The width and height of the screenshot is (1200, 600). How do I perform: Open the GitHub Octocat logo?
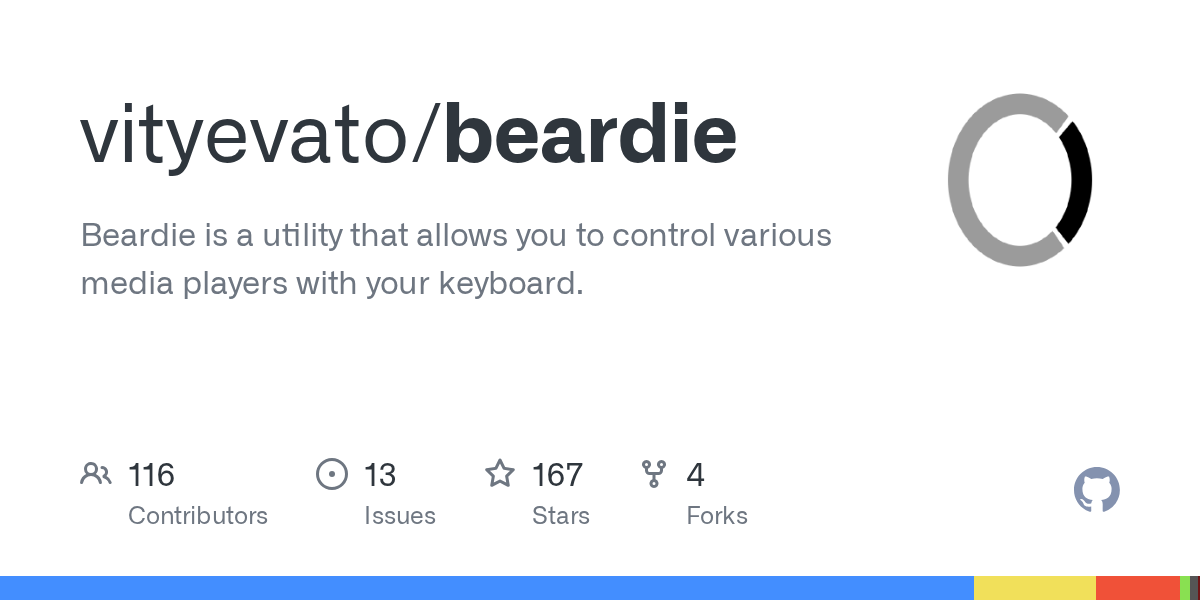click(1097, 490)
